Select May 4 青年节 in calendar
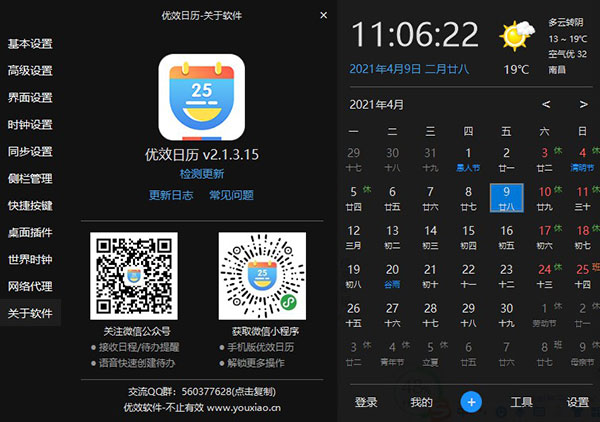Image resolution: width=600 pixels, height=422 pixels. tap(394, 354)
